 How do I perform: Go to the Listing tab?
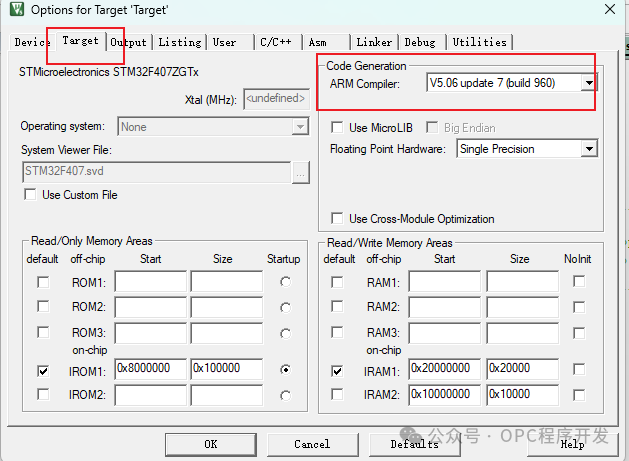click(180, 42)
